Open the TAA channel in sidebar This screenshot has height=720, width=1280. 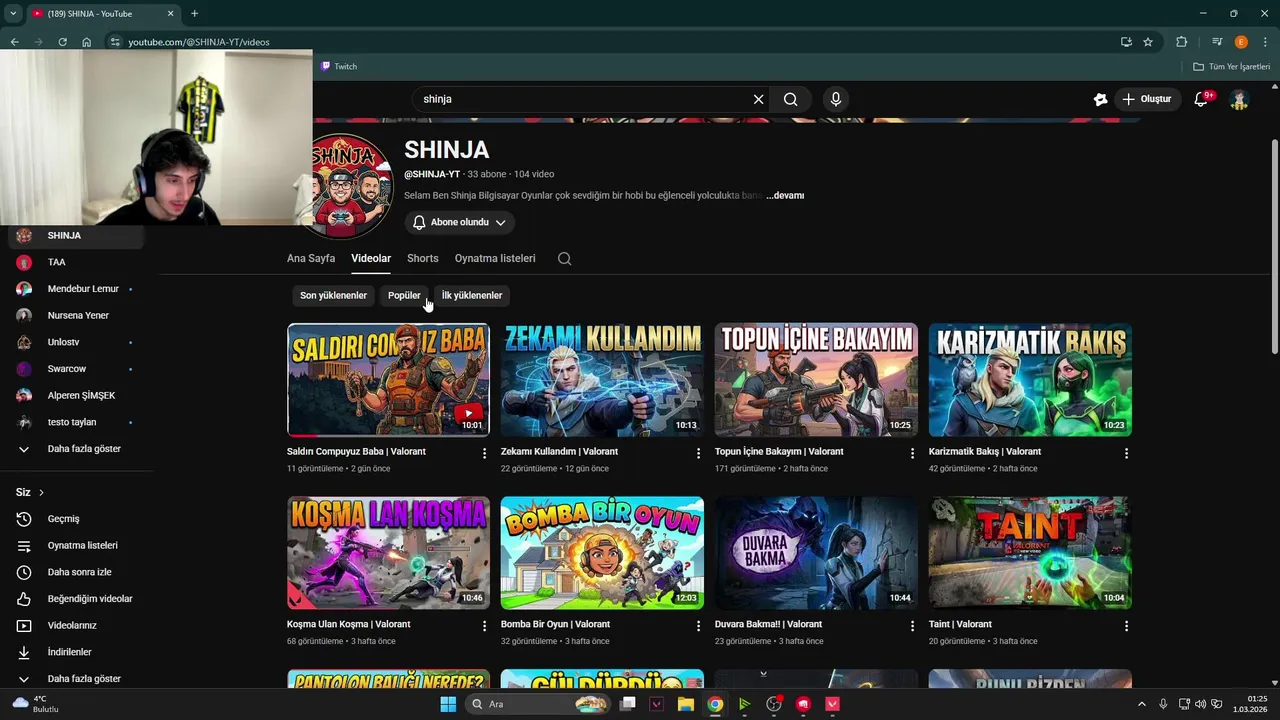tap(78, 262)
